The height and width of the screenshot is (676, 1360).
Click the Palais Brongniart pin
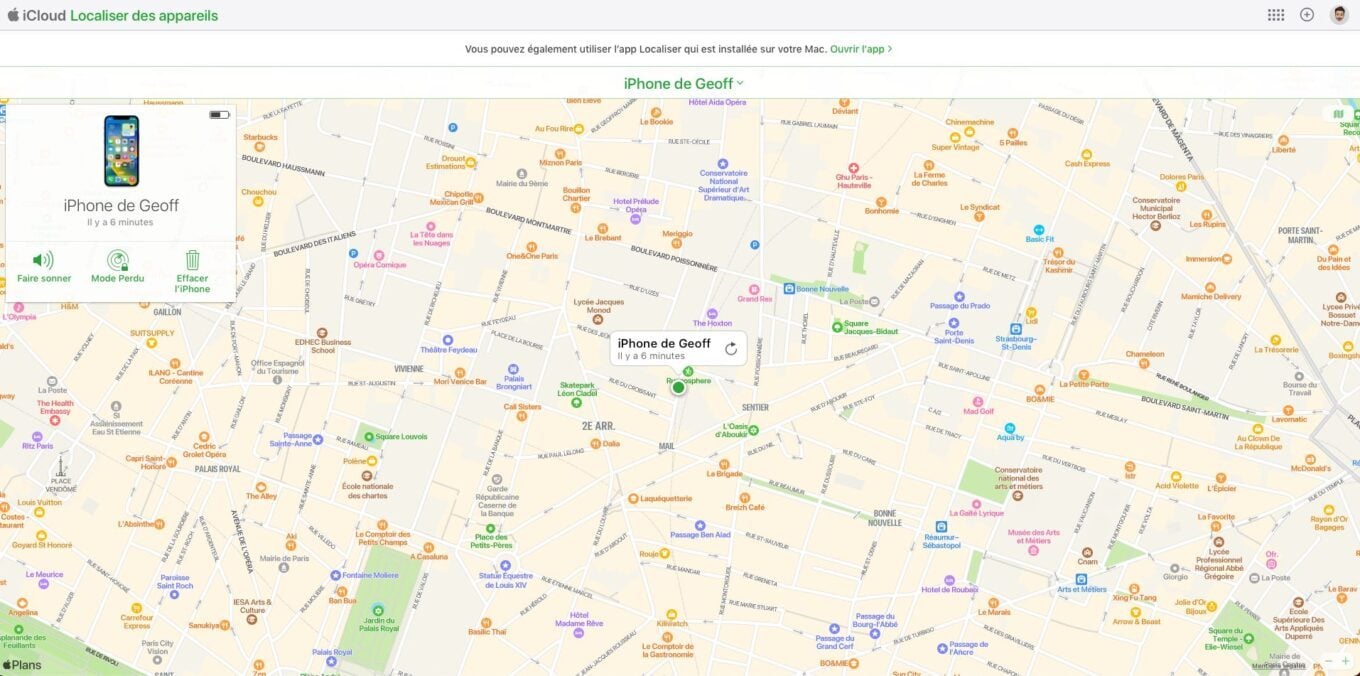click(513, 369)
